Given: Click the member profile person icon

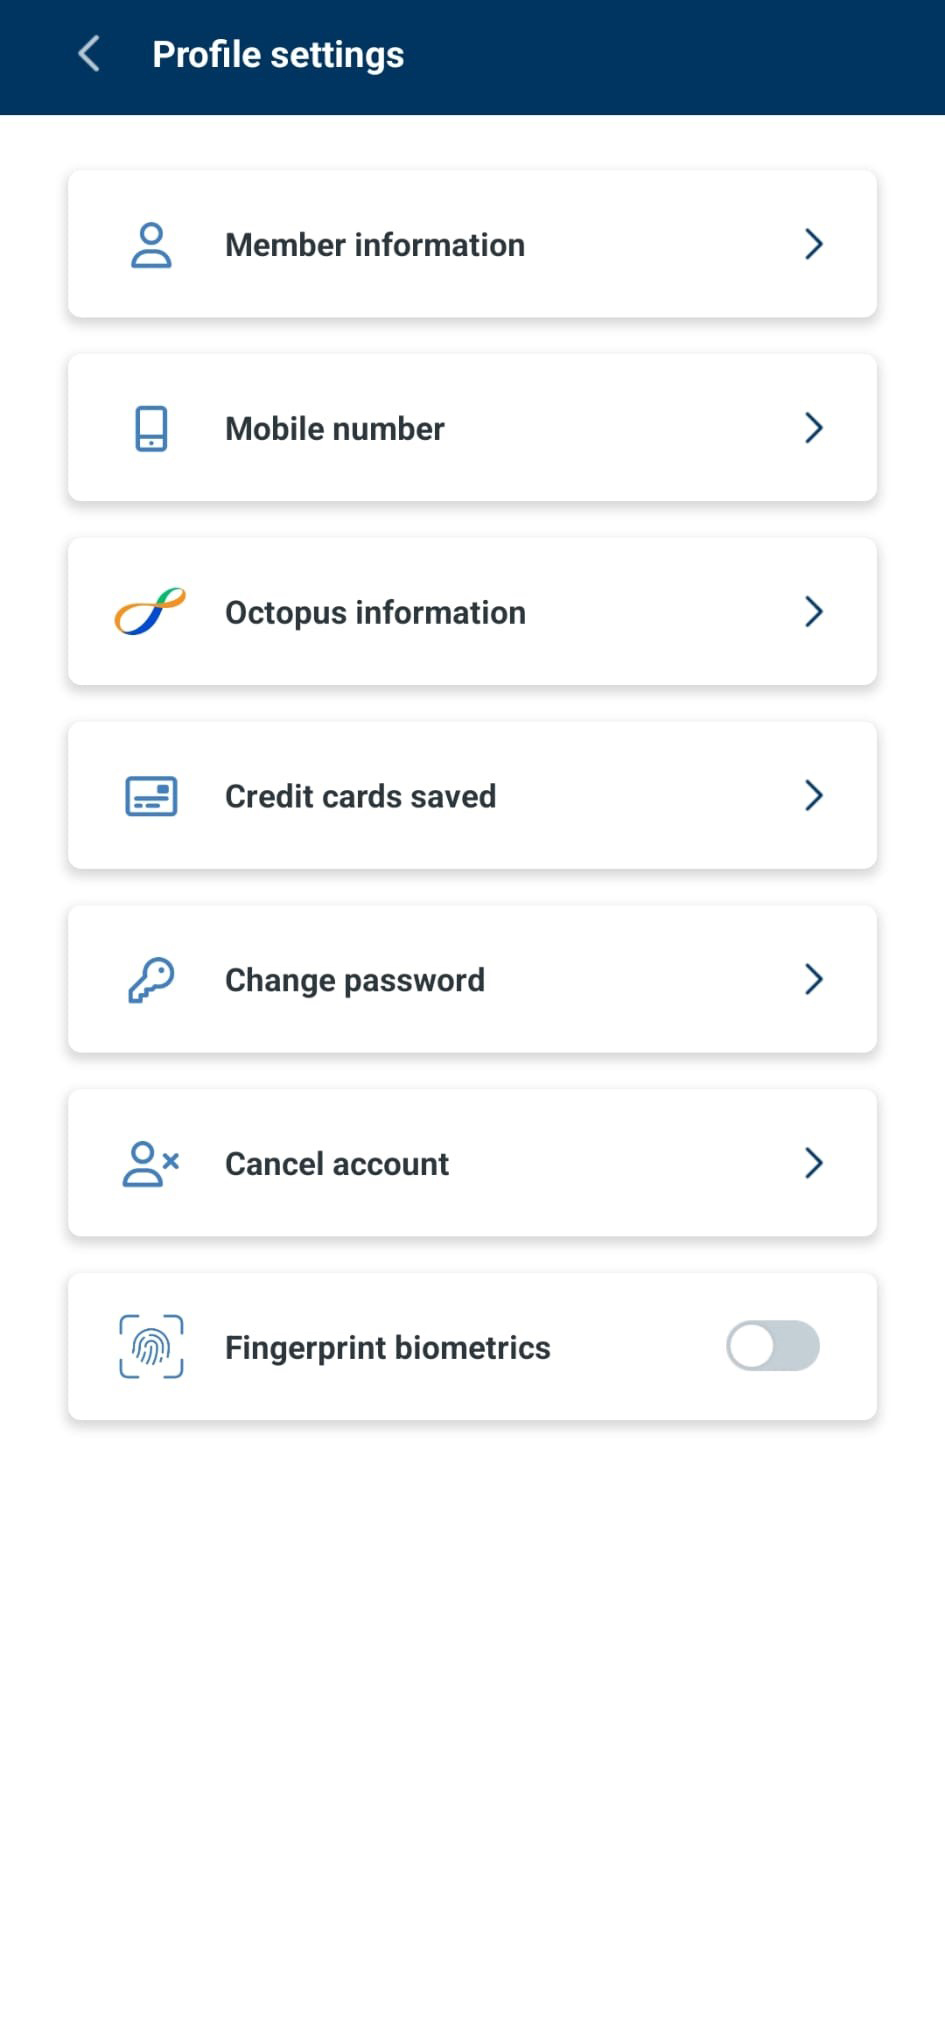Looking at the screenshot, I should coord(151,245).
